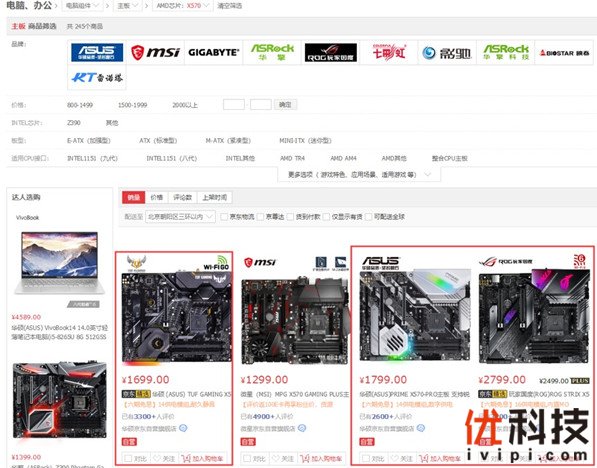Switch to the 评论数 sort tab
The width and height of the screenshot is (597, 468).
182,197
